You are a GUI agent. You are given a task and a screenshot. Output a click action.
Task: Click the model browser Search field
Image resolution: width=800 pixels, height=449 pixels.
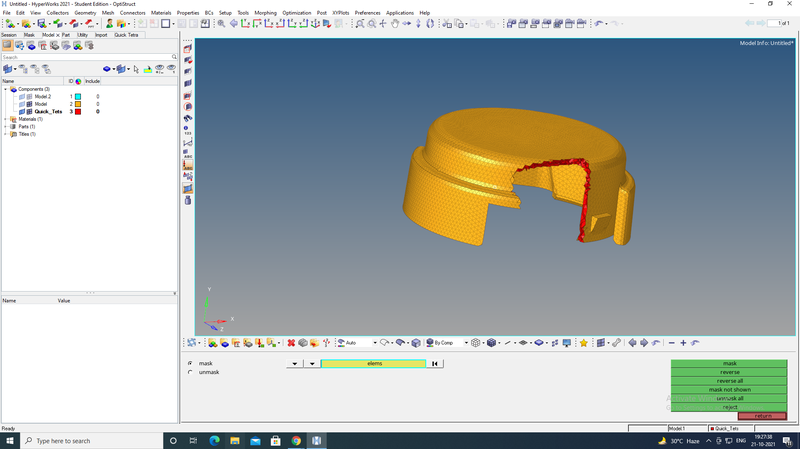coord(87,57)
